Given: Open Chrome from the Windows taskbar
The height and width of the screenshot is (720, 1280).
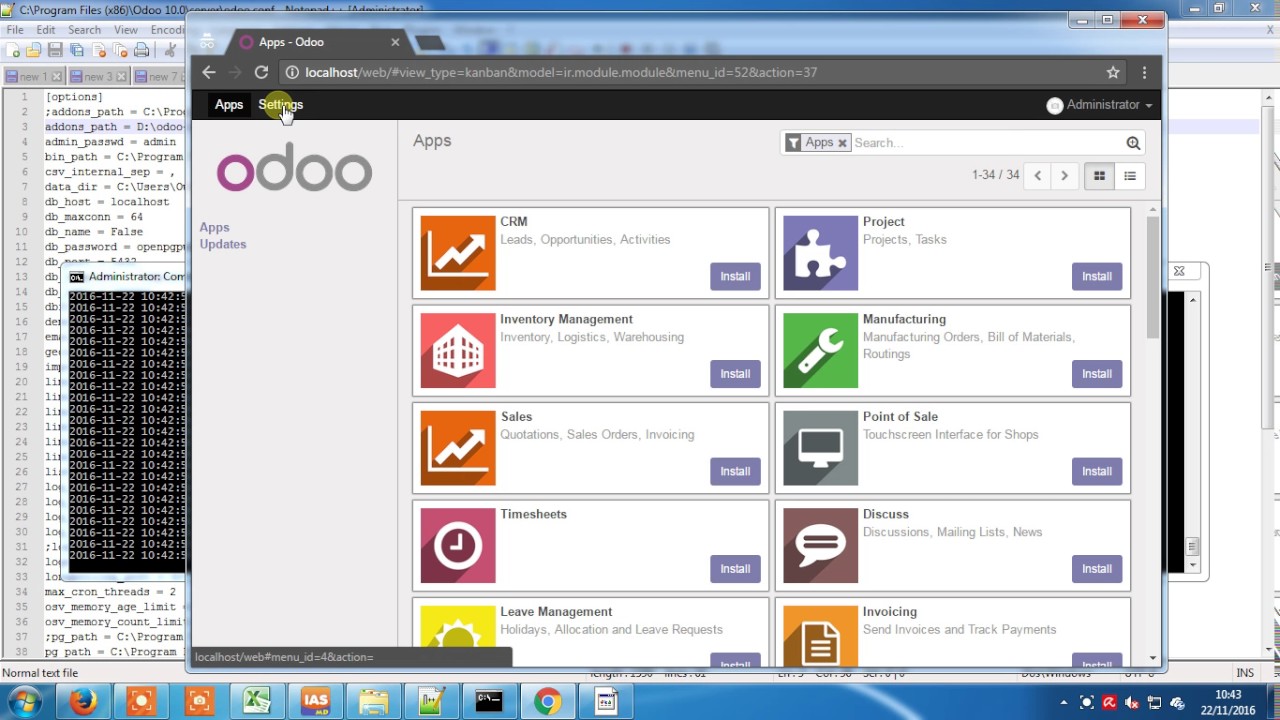Looking at the screenshot, I should pos(547,702).
